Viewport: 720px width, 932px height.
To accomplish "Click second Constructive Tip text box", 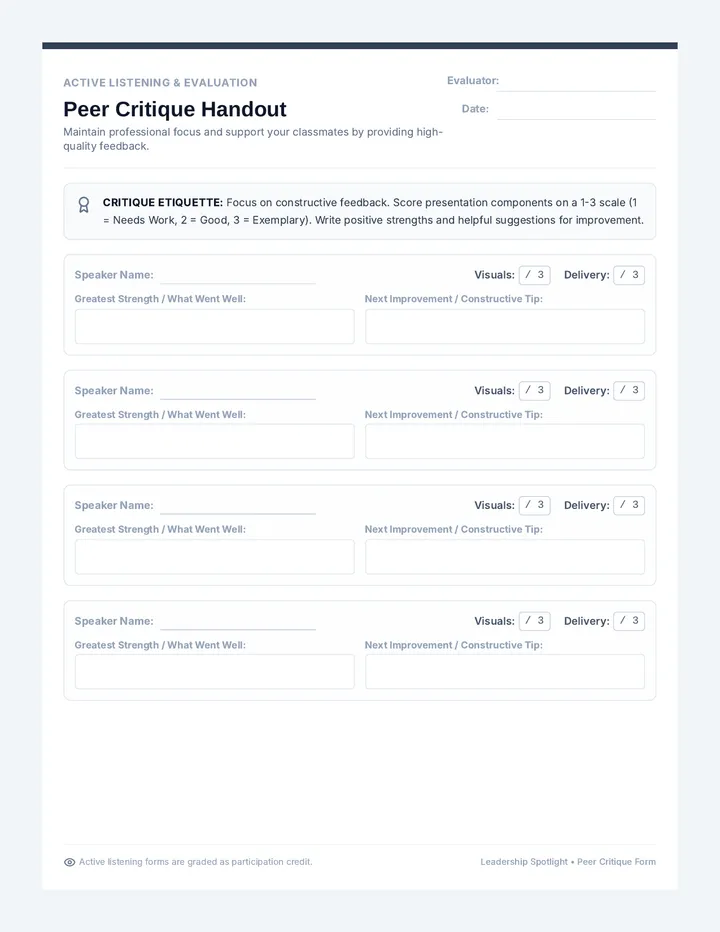I will 505,442.
